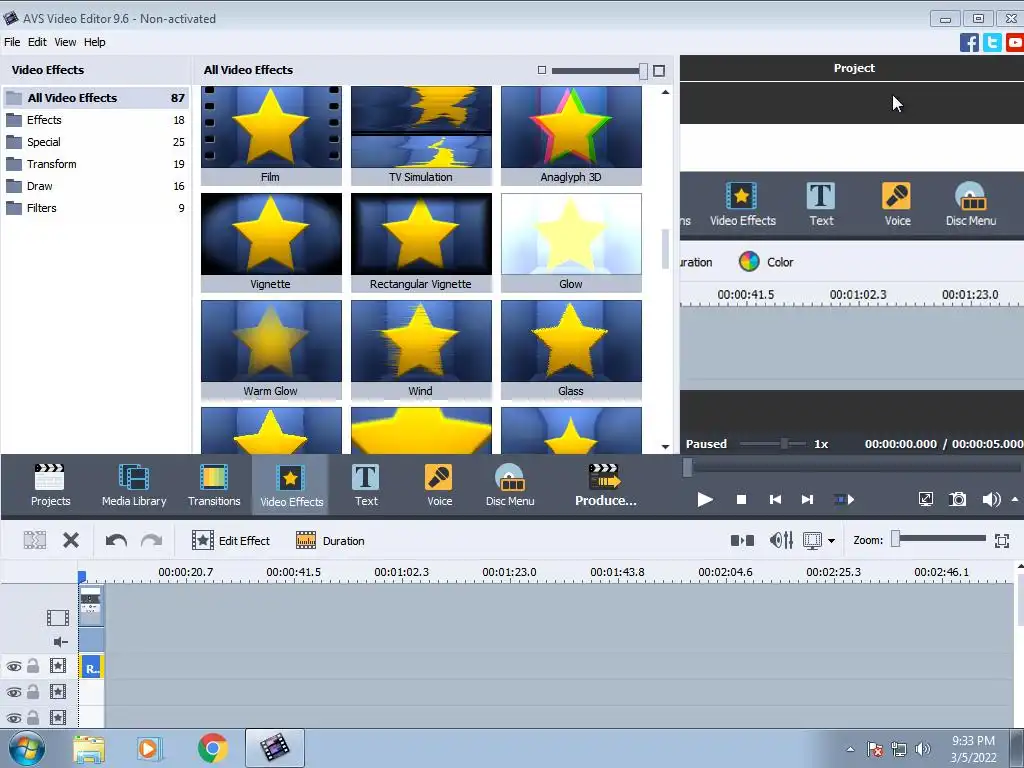This screenshot has width=1024, height=768.
Task: Select the Effects category folder
Action: [x=95, y=120]
